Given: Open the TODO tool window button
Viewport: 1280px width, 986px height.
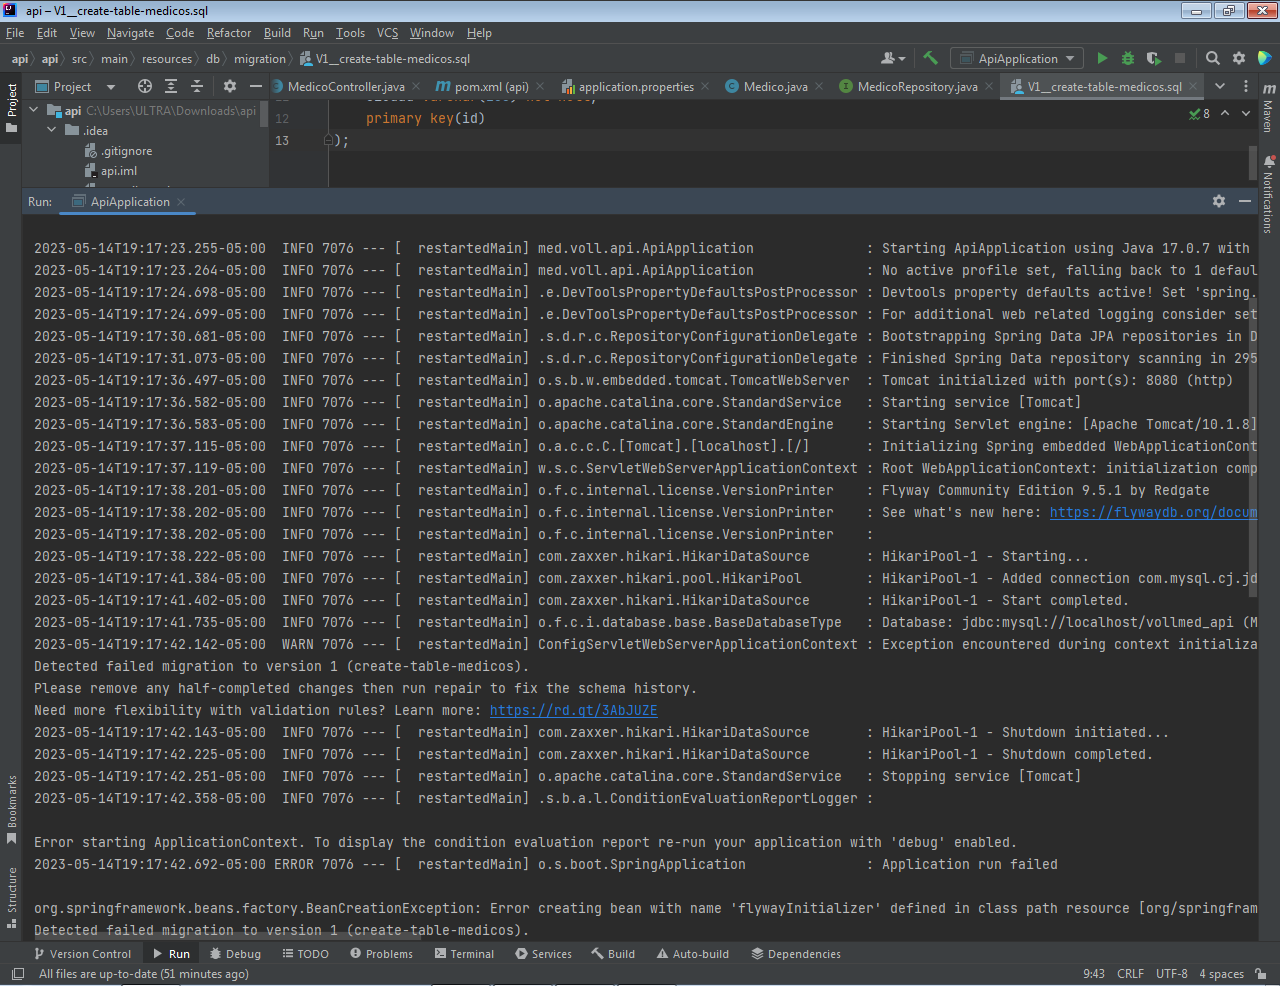Looking at the screenshot, I should pyautogui.click(x=305, y=954).
